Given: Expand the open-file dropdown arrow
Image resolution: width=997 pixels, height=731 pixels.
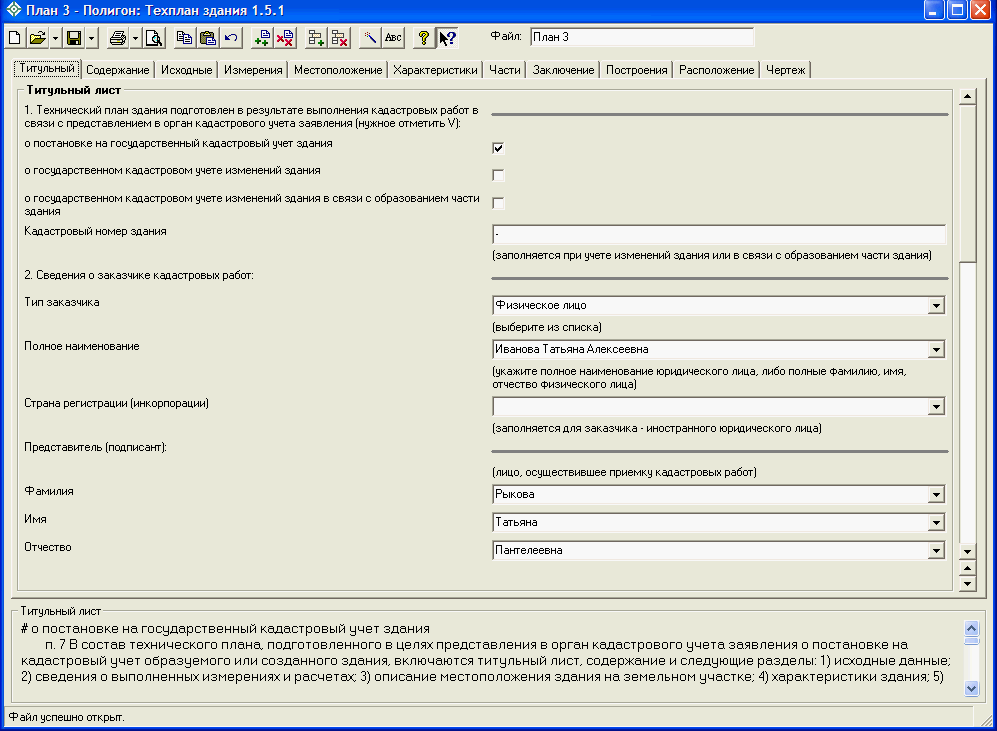Looking at the screenshot, I should [x=55, y=38].
